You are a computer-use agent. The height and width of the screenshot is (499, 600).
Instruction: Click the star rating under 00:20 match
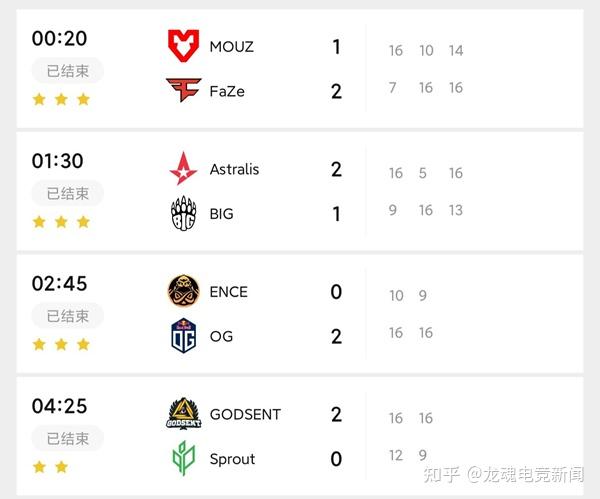click(61, 99)
